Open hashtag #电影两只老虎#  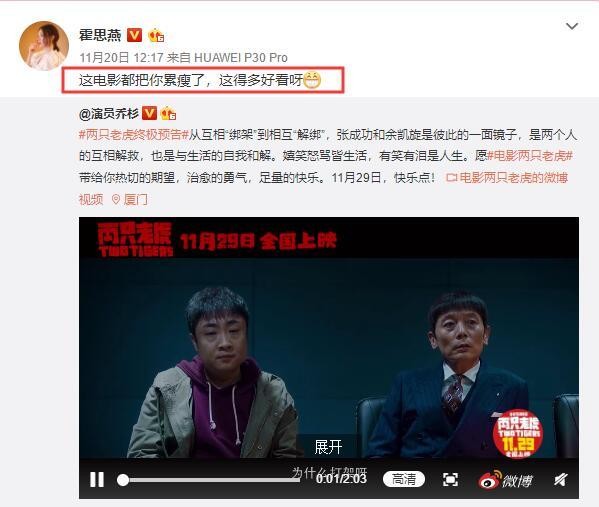pos(531,156)
